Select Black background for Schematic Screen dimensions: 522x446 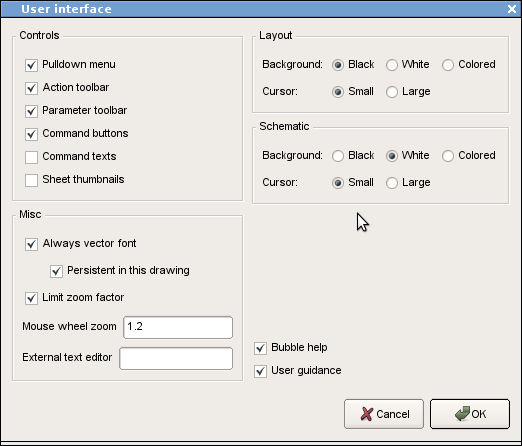point(338,156)
